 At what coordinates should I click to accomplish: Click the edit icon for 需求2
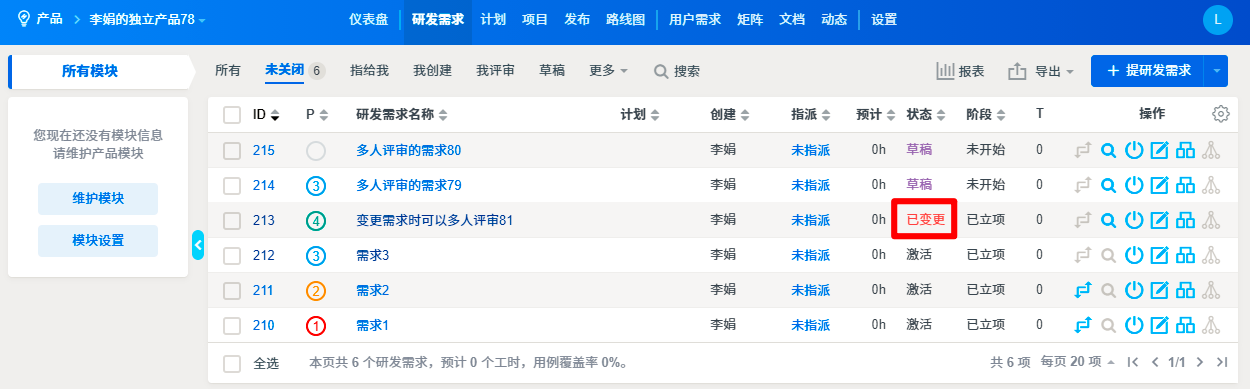pos(1160,290)
